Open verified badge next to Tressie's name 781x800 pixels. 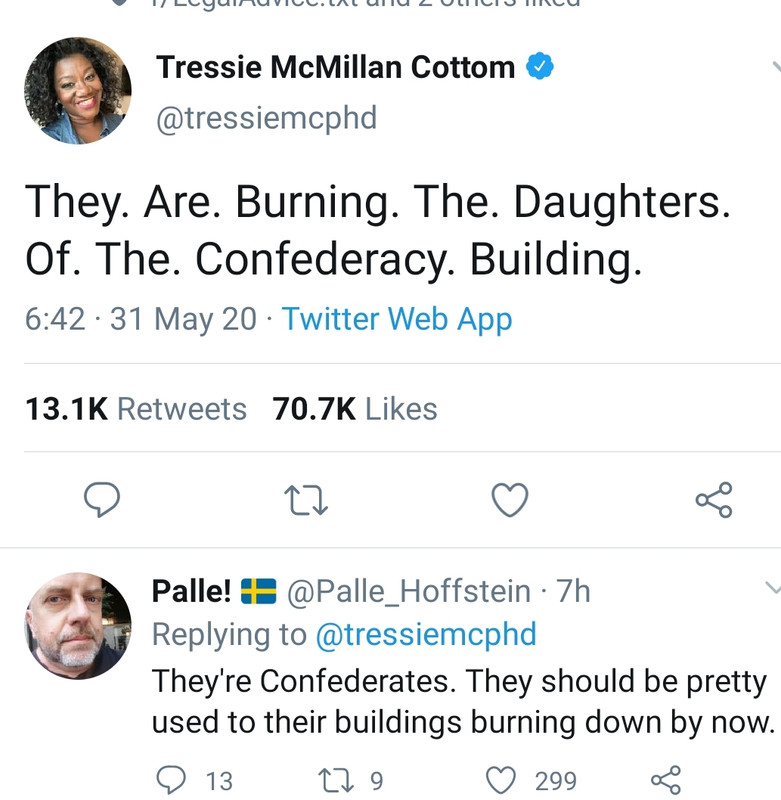click(x=540, y=66)
